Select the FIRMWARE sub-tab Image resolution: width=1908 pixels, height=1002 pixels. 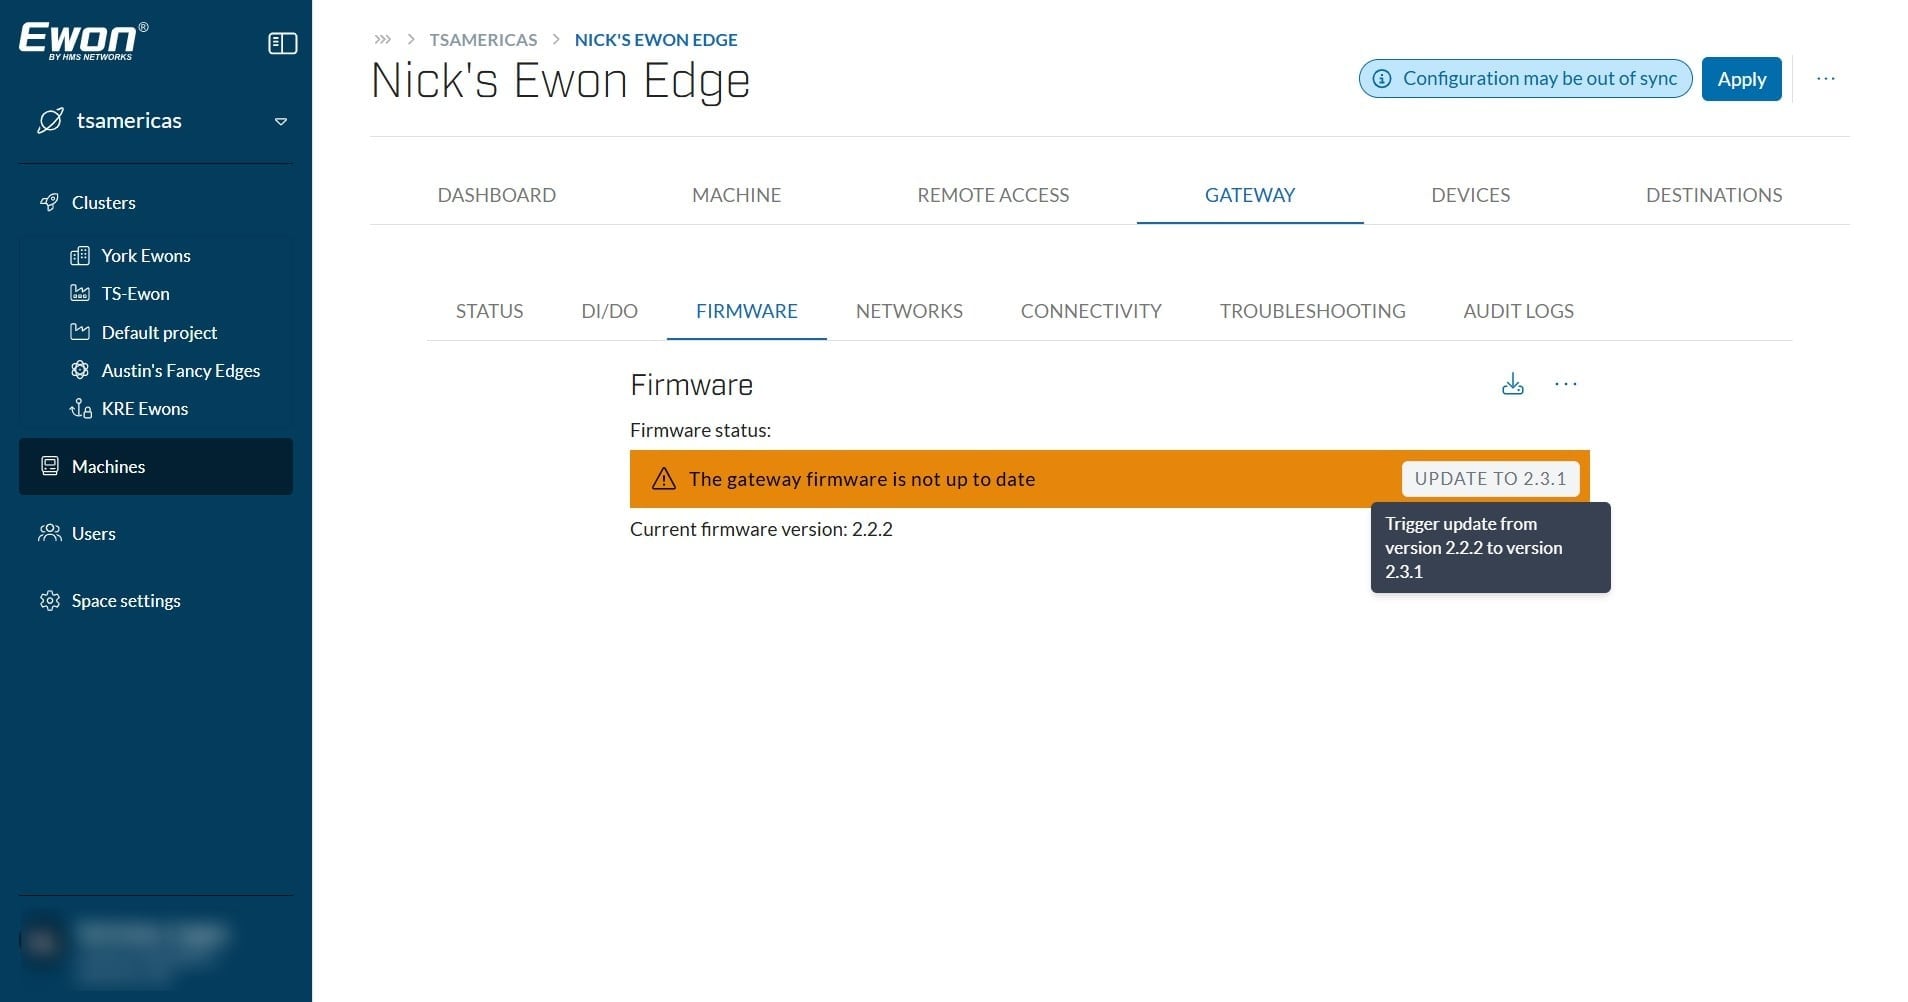point(747,311)
